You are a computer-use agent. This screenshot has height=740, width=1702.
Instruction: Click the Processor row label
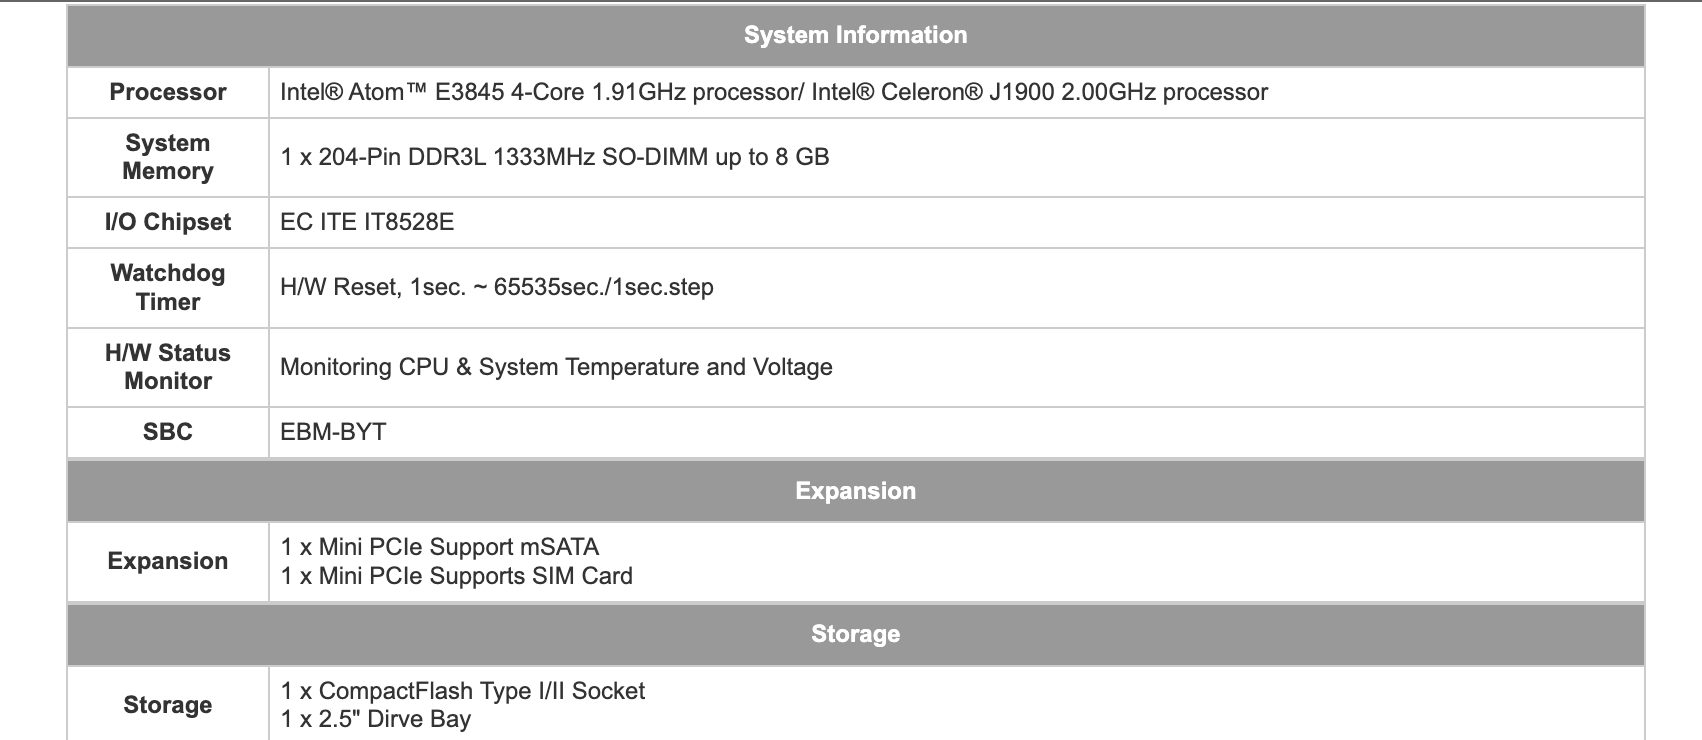(168, 92)
